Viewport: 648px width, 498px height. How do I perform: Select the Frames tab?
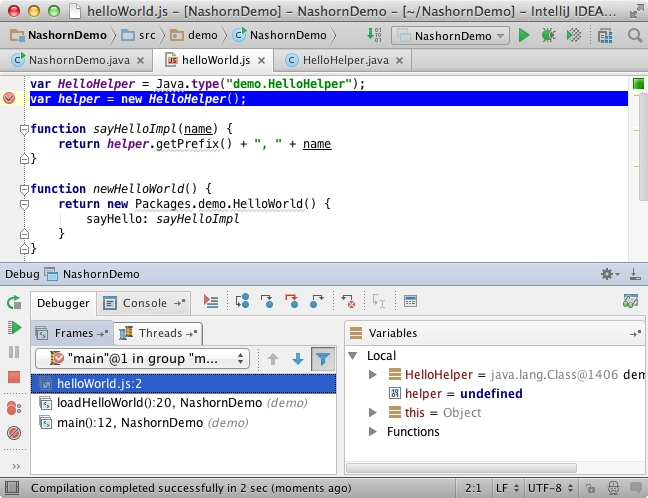[71, 333]
